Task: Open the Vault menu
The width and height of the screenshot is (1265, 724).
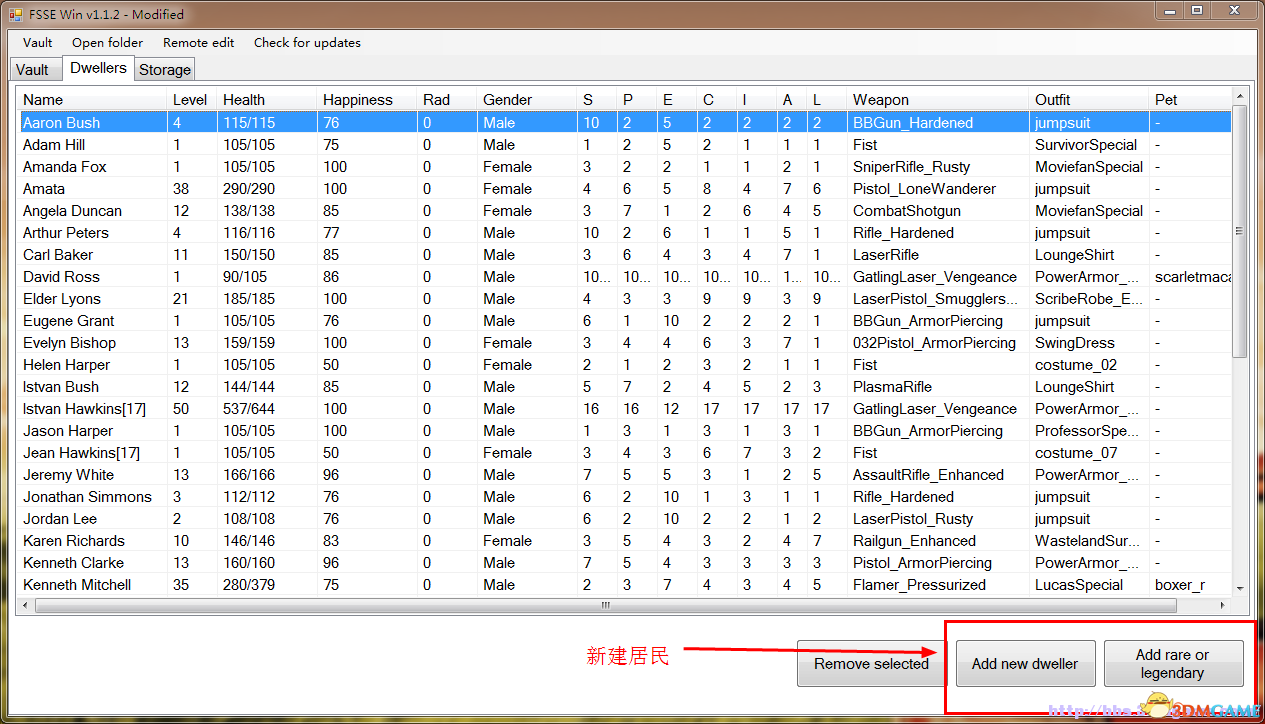Action: 38,43
